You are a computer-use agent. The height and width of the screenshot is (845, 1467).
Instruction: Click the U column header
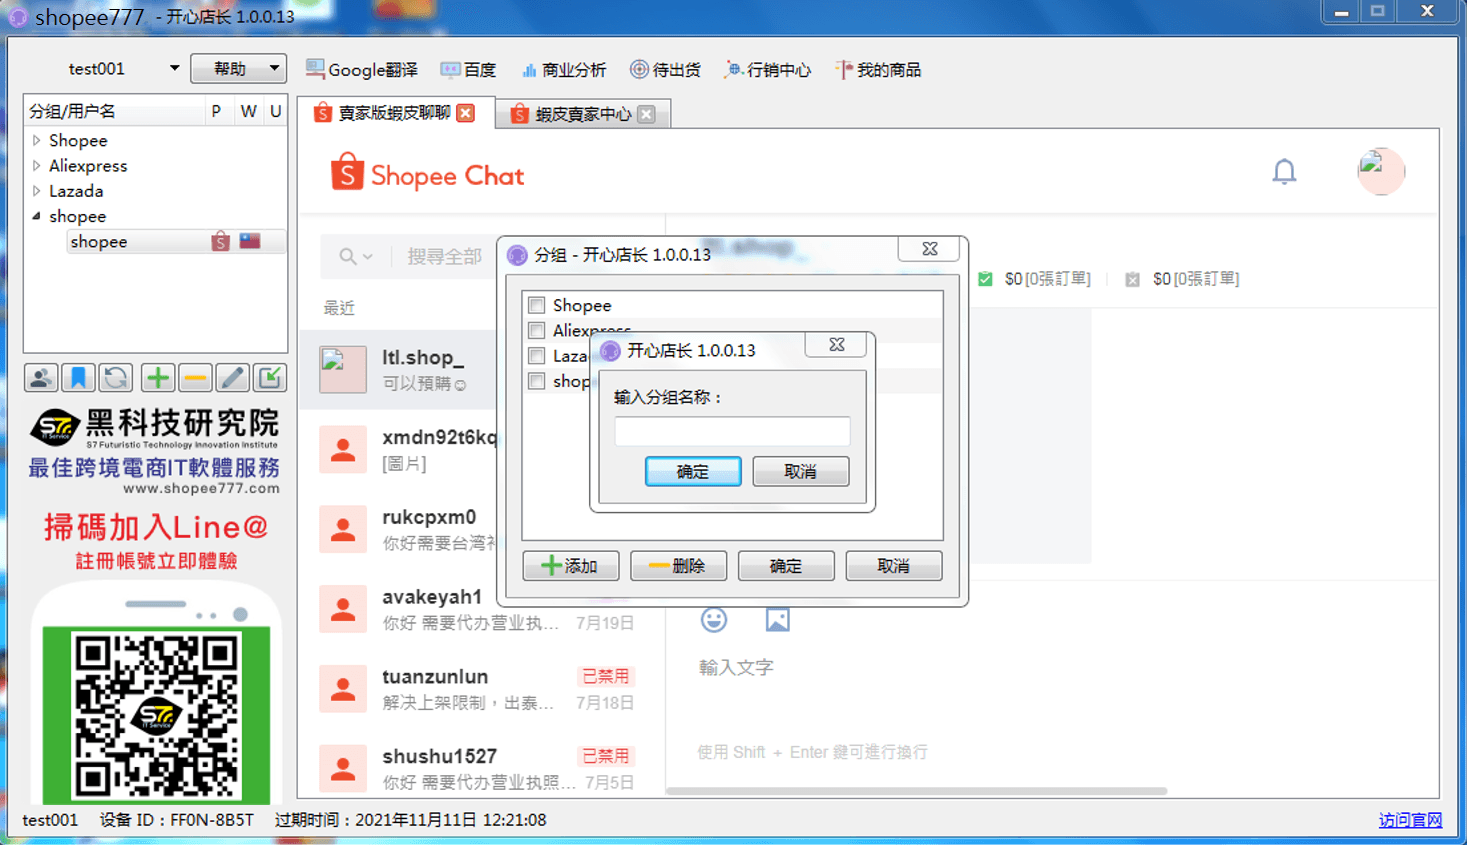pos(276,111)
